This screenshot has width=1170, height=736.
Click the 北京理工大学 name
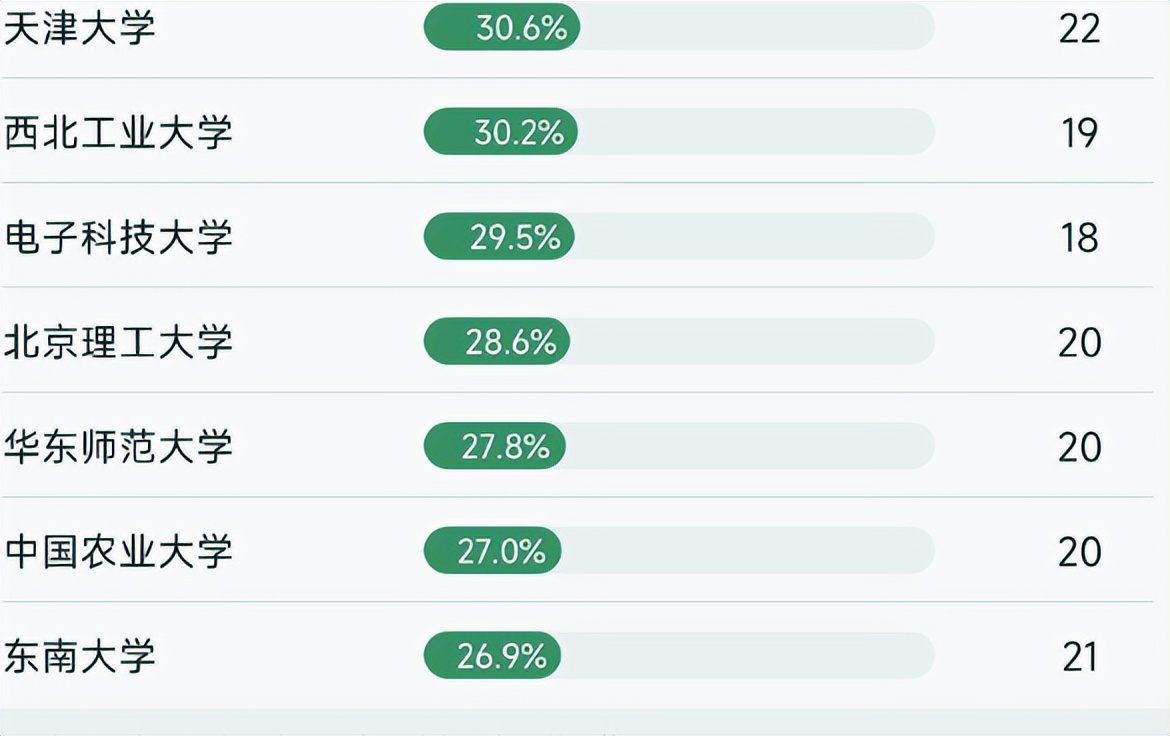(x=118, y=343)
